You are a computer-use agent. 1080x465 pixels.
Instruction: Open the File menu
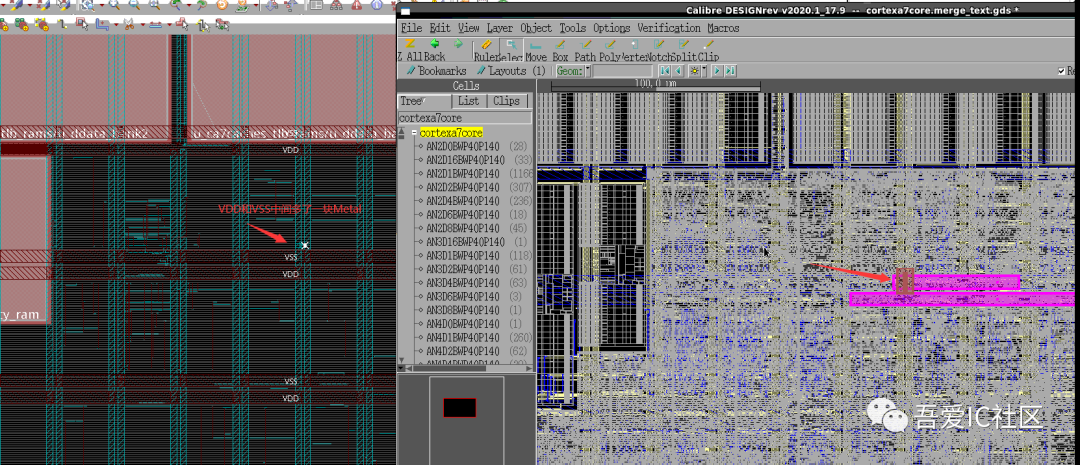411,28
